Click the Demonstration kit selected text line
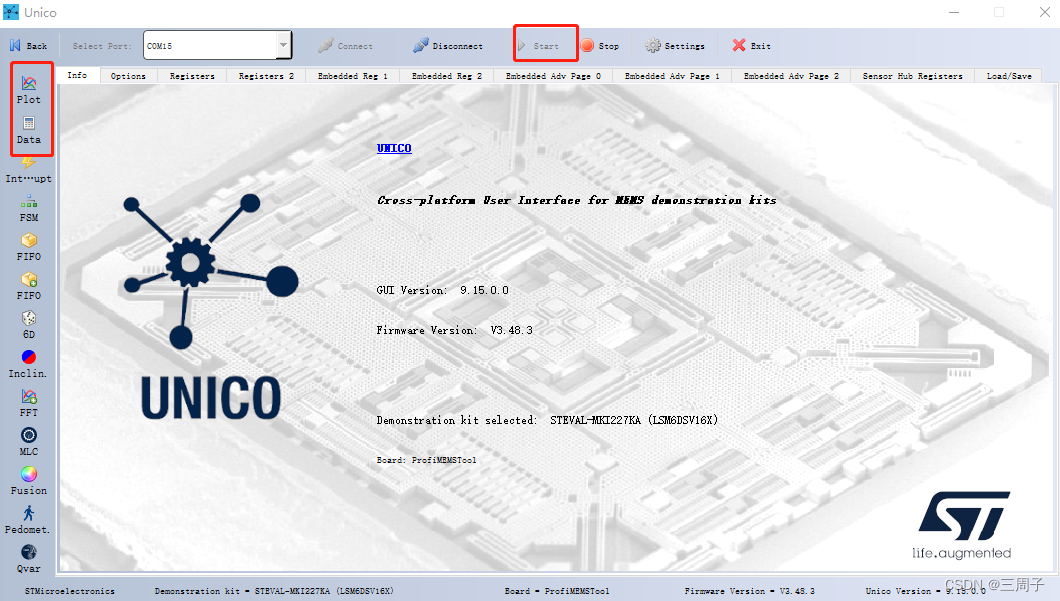 (547, 420)
